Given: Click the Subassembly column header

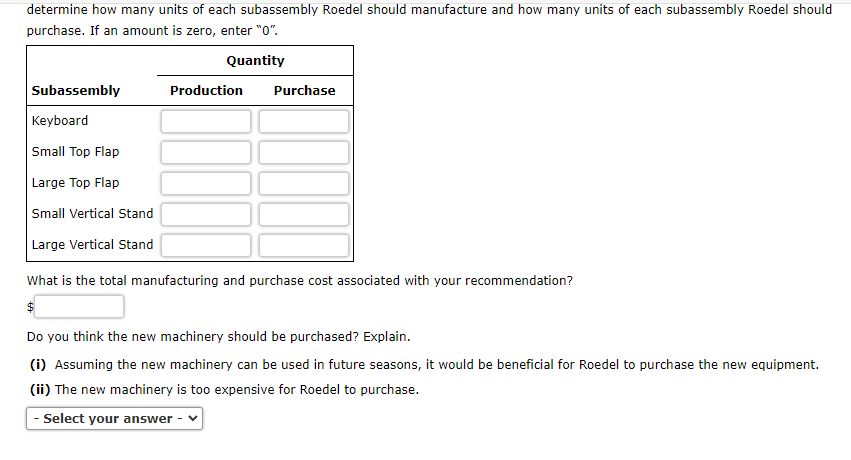Looking at the screenshot, I should pyautogui.click(x=76, y=90).
